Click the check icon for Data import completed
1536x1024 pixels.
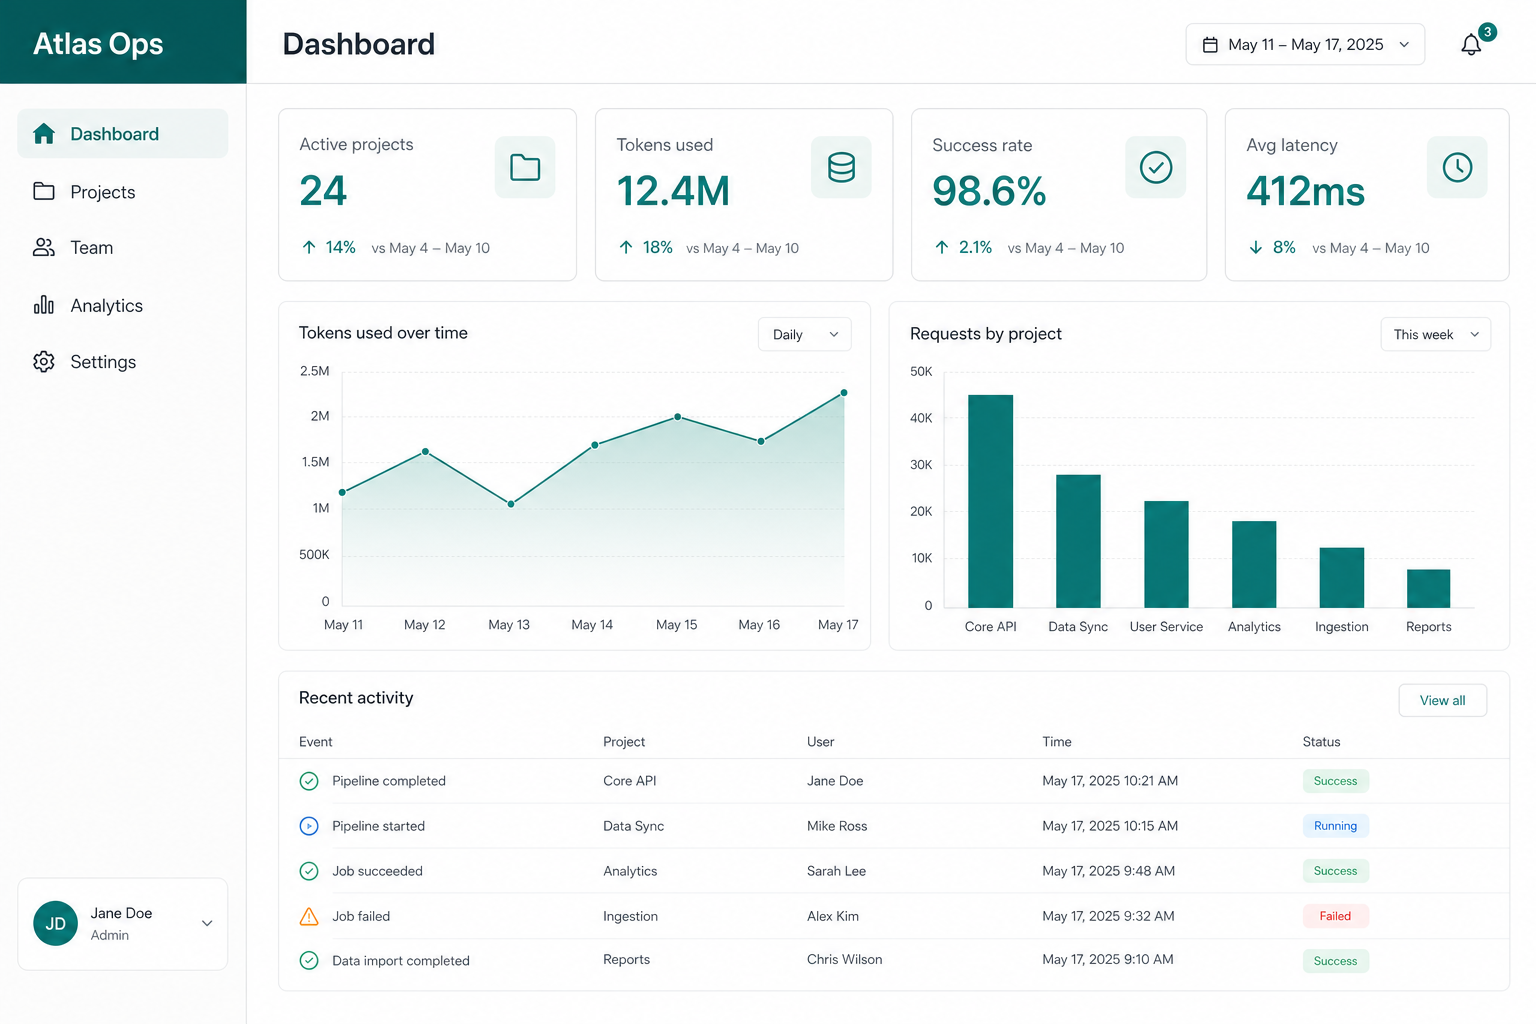pos(309,961)
